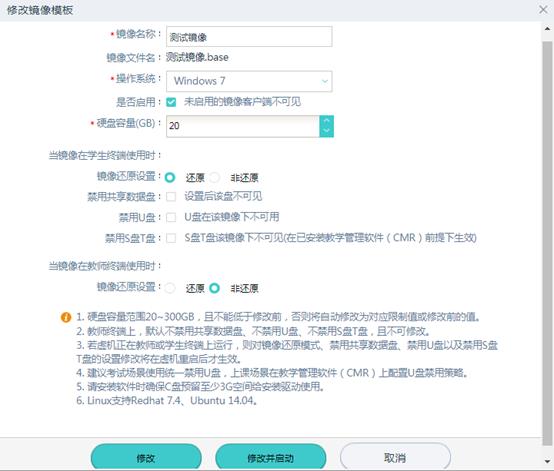
Task: Click the 修改并启动 button
Action: point(270,458)
